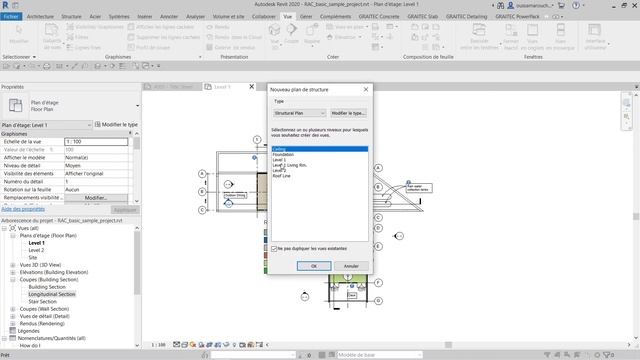This screenshot has width=640, height=360.
Task: Expand Coupes (Wall Section) node
Action: click(13, 309)
